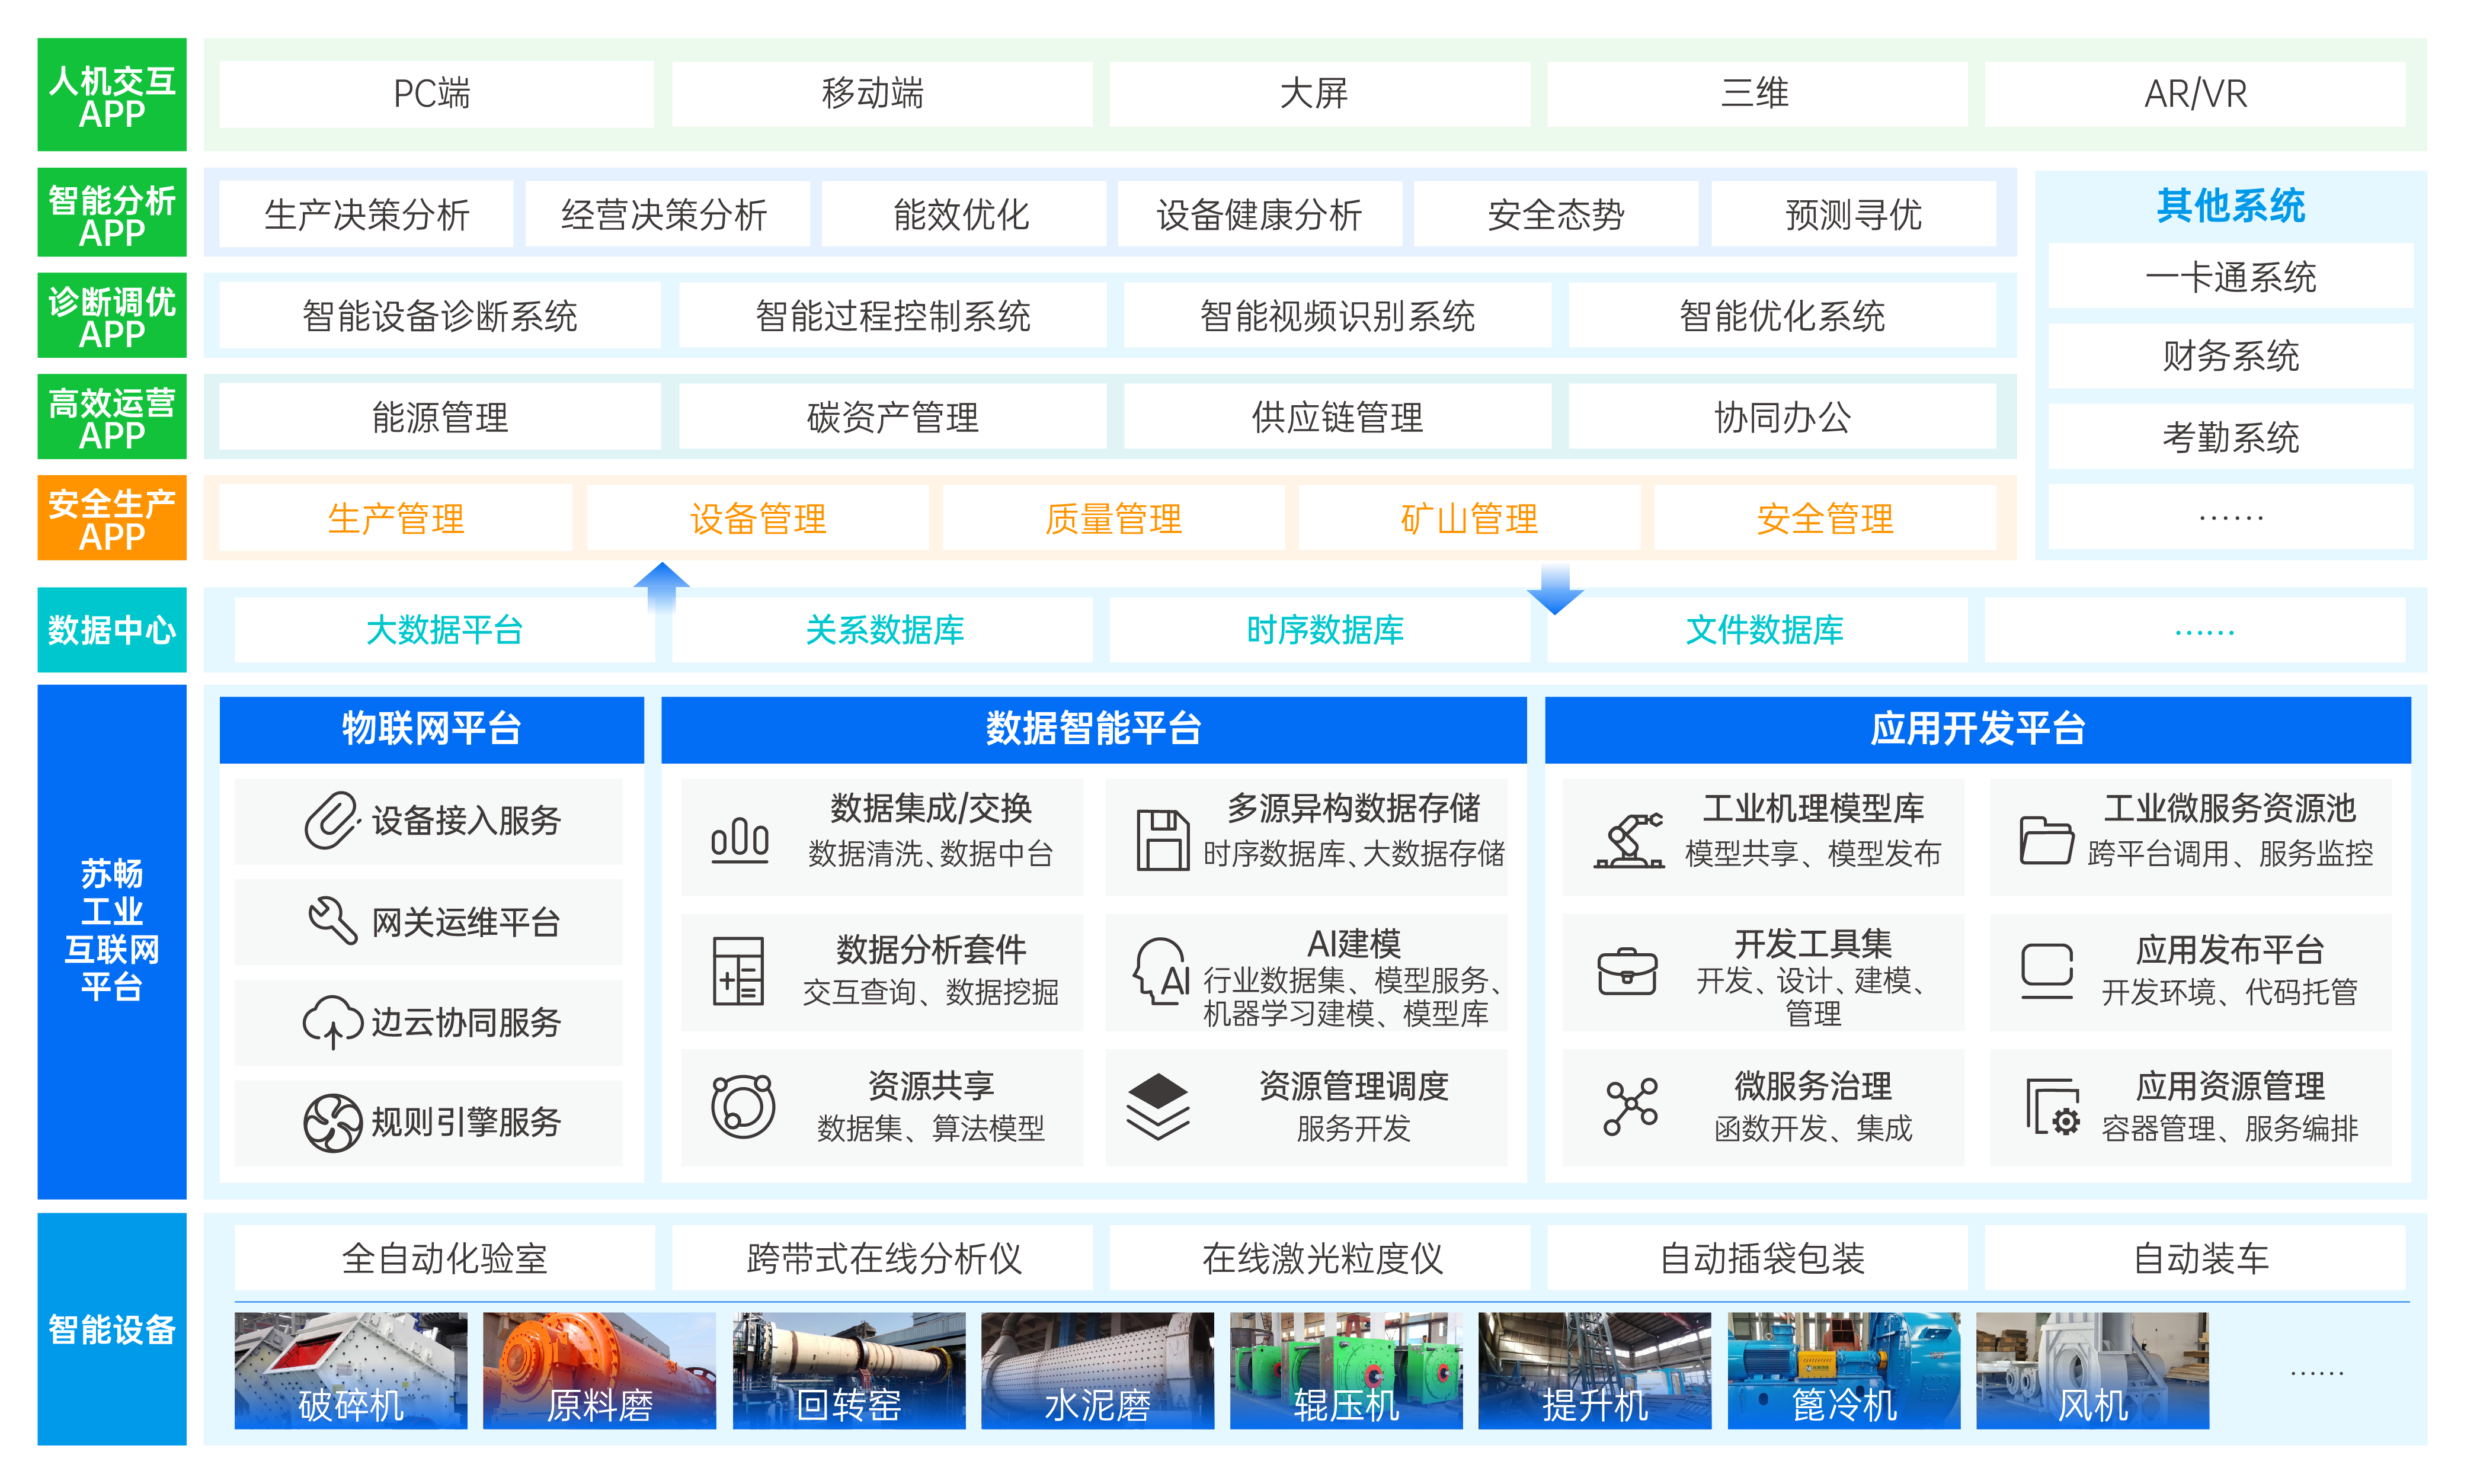Click the floppy disk icon beside 多源异构数据存储
Screen dimensions: 2480x1484
(x=1163, y=840)
